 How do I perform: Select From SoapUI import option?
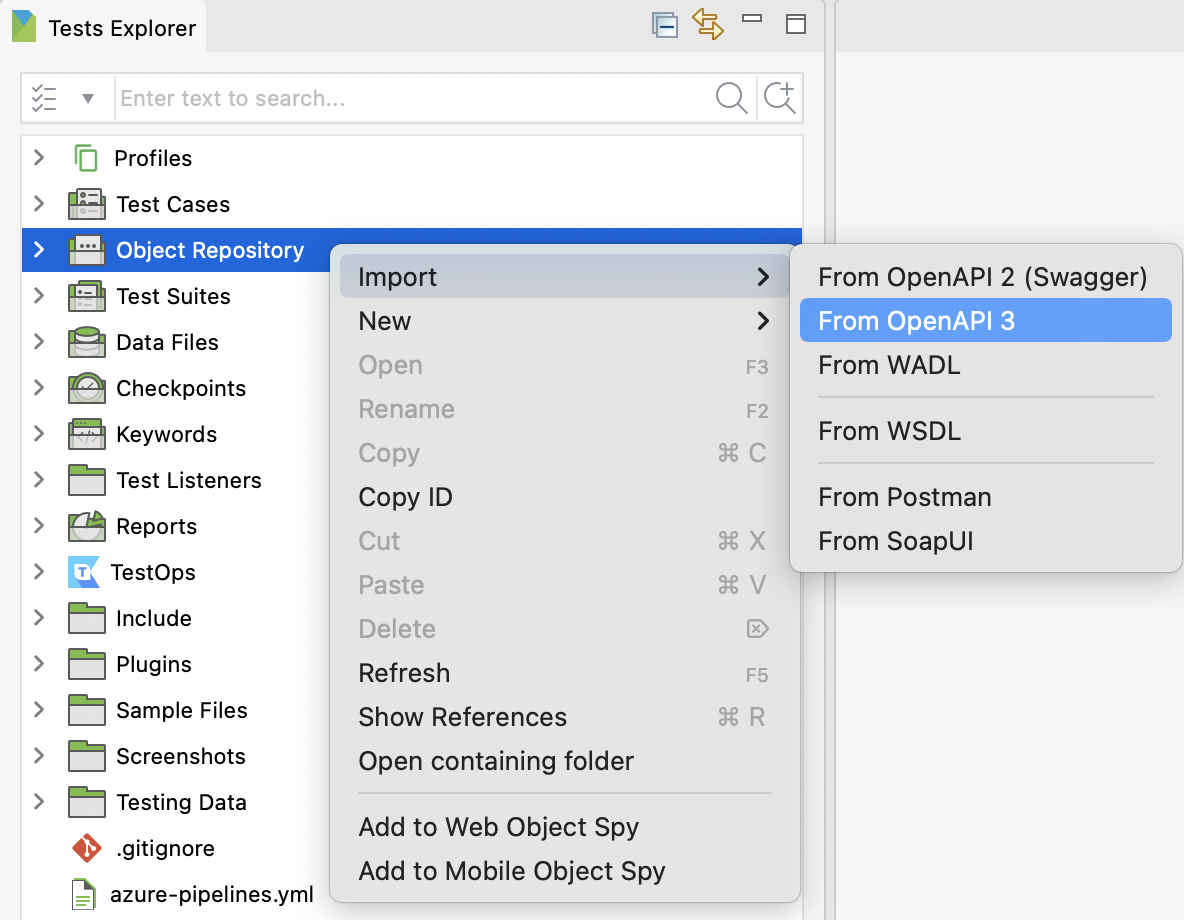(x=985, y=541)
